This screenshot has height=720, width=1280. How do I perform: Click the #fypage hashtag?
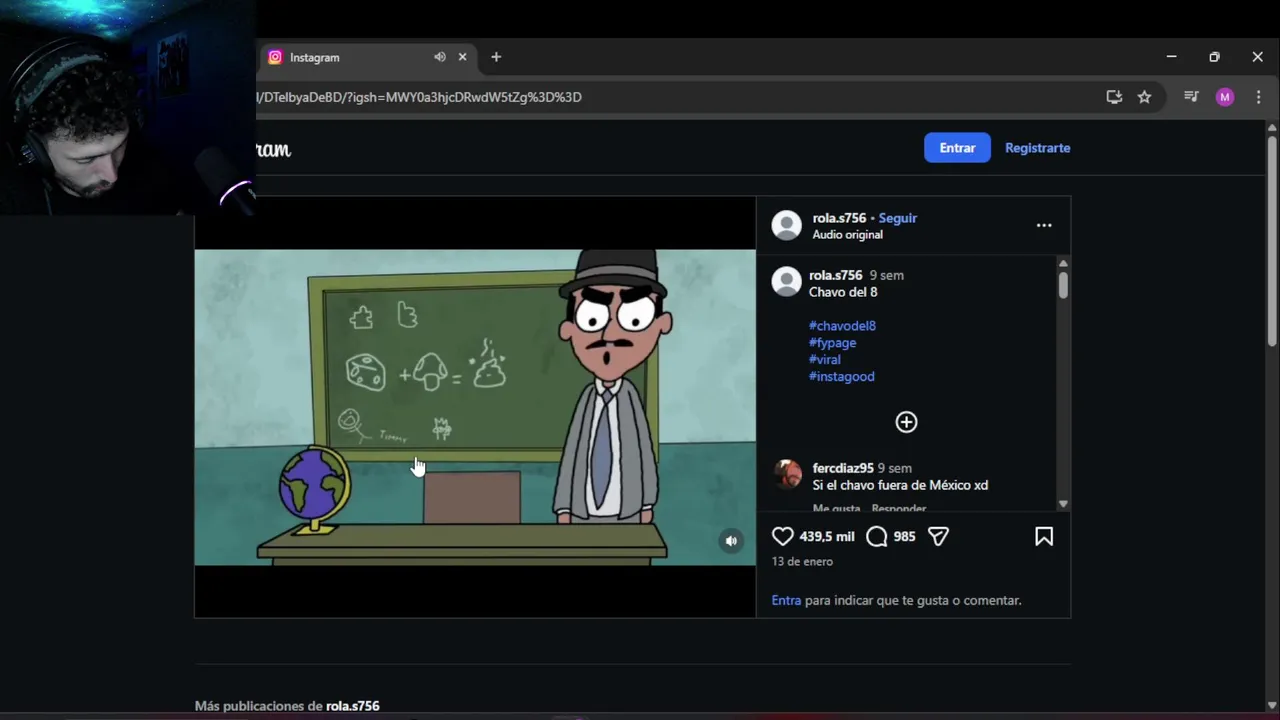click(x=832, y=343)
